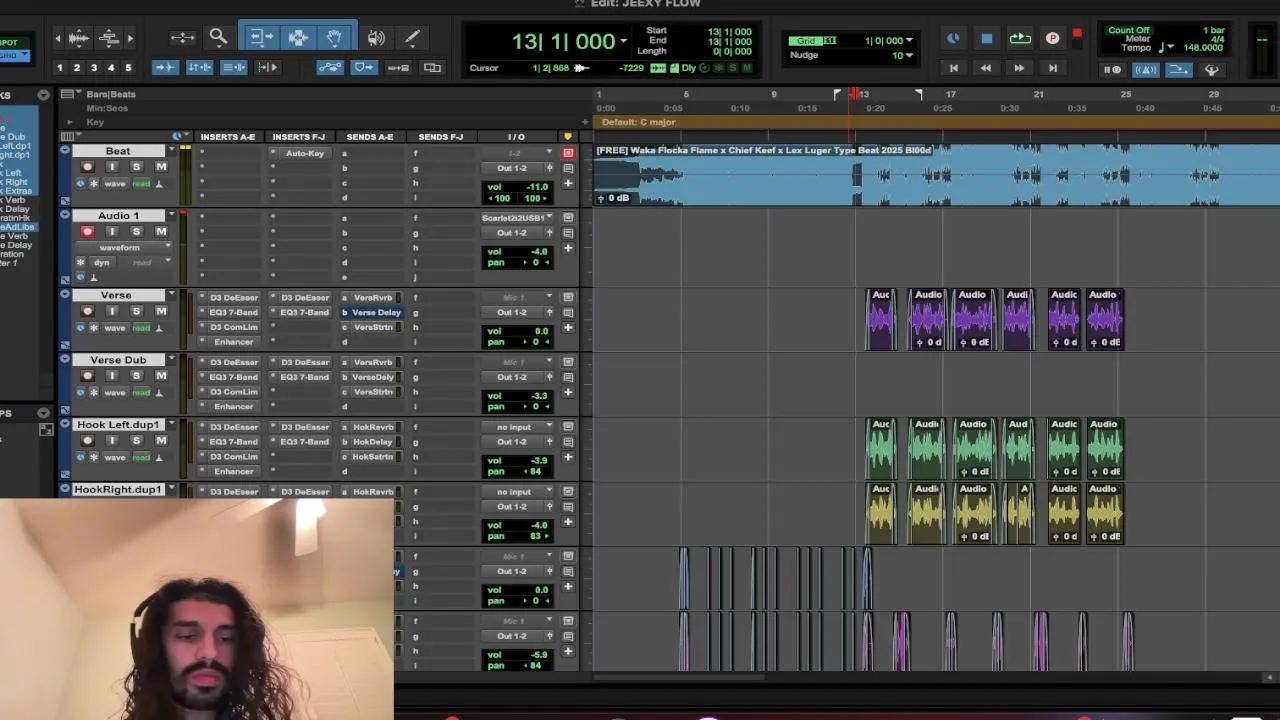The image size is (1280, 720).
Task: Select the Pencil tool
Action: point(412,38)
